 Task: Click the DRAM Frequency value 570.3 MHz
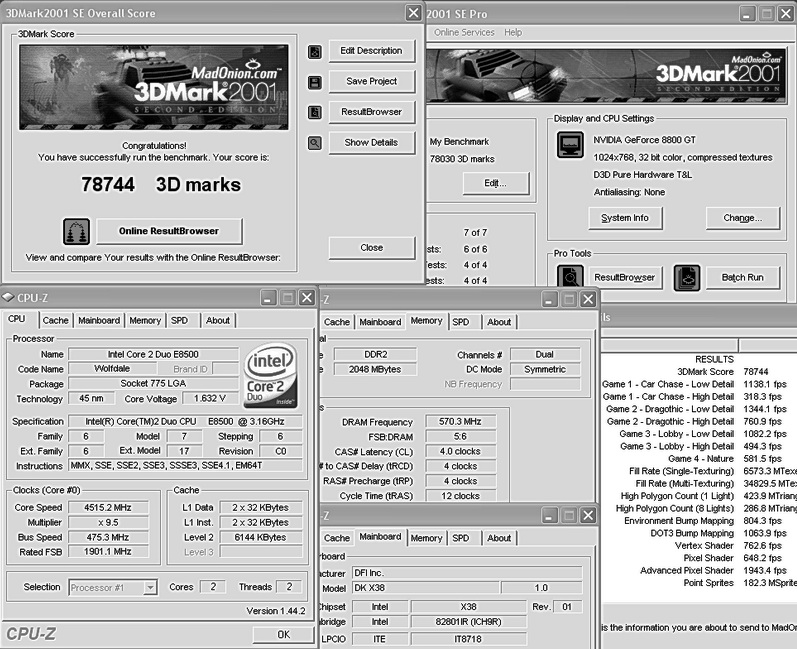[x=461, y=422]
